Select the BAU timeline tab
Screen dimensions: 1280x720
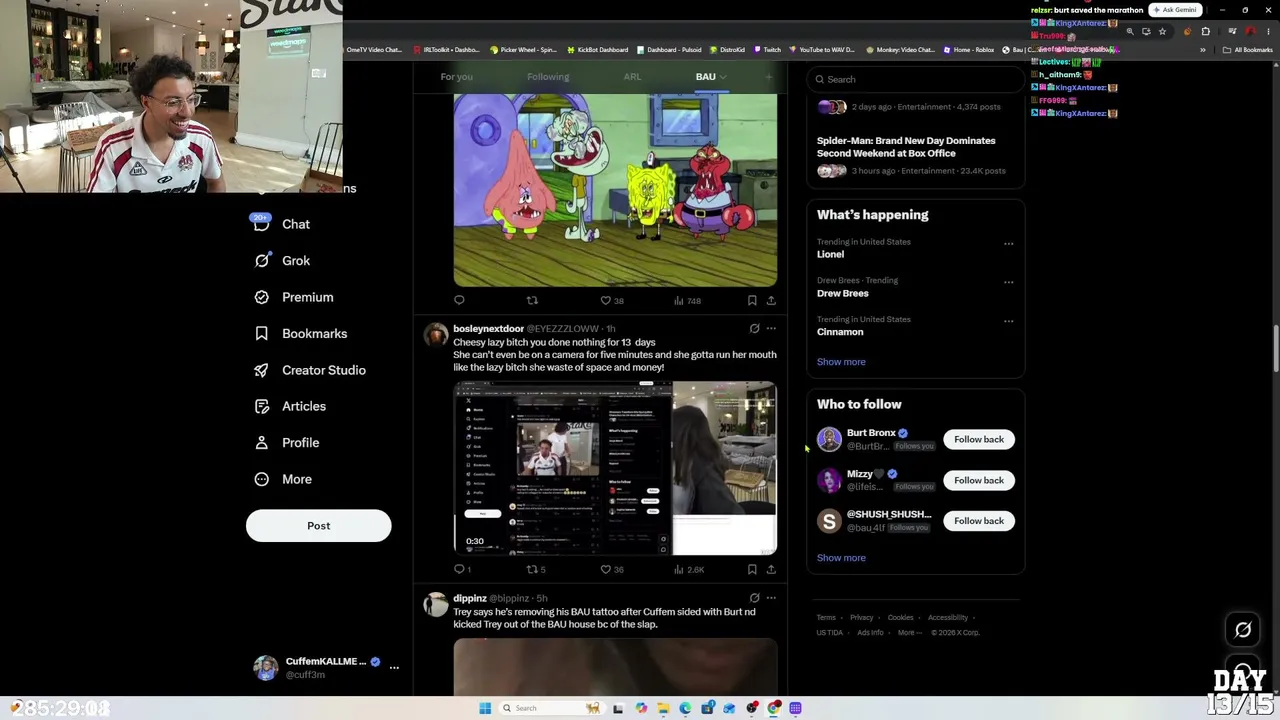pyautogui.click(x=705, y=77)
